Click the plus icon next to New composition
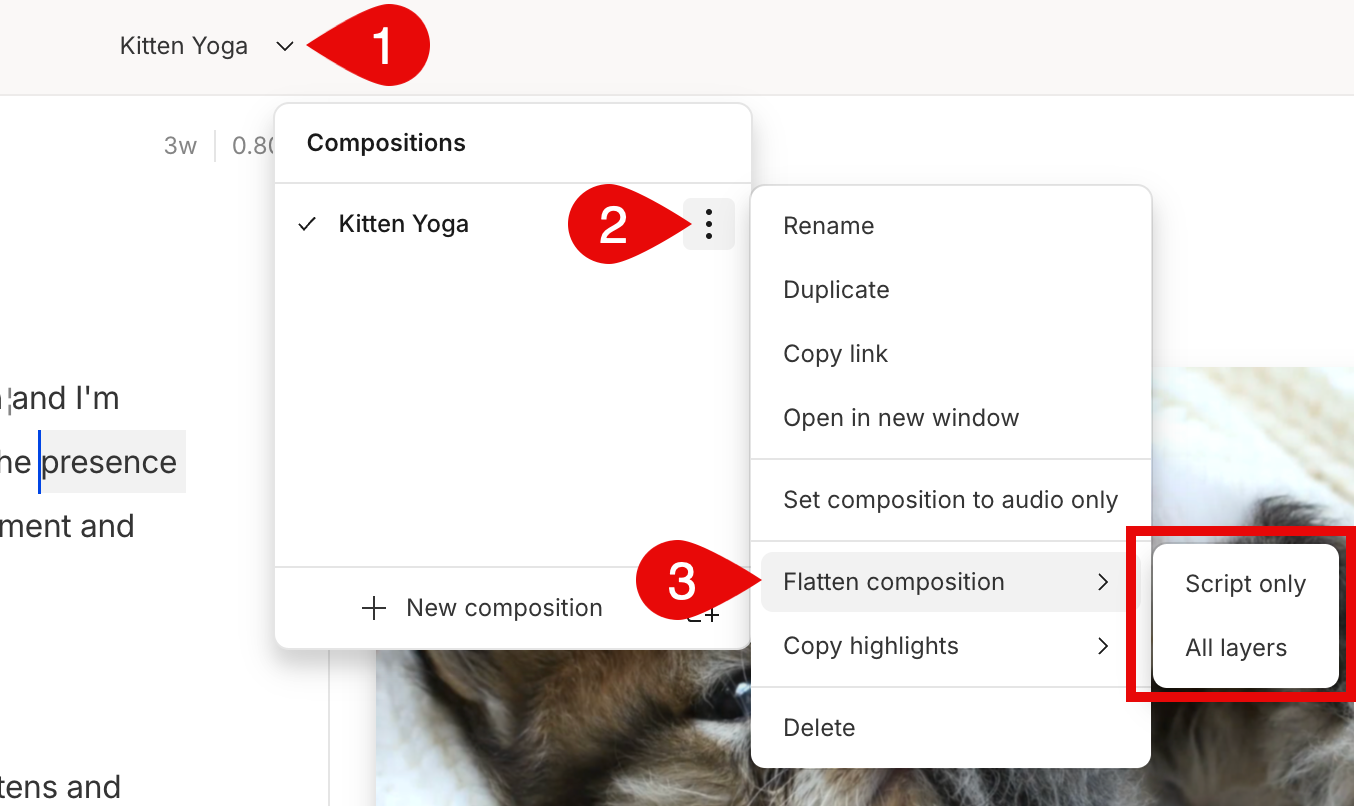Screen dimensions: 1356x806 tap(374, 607)
